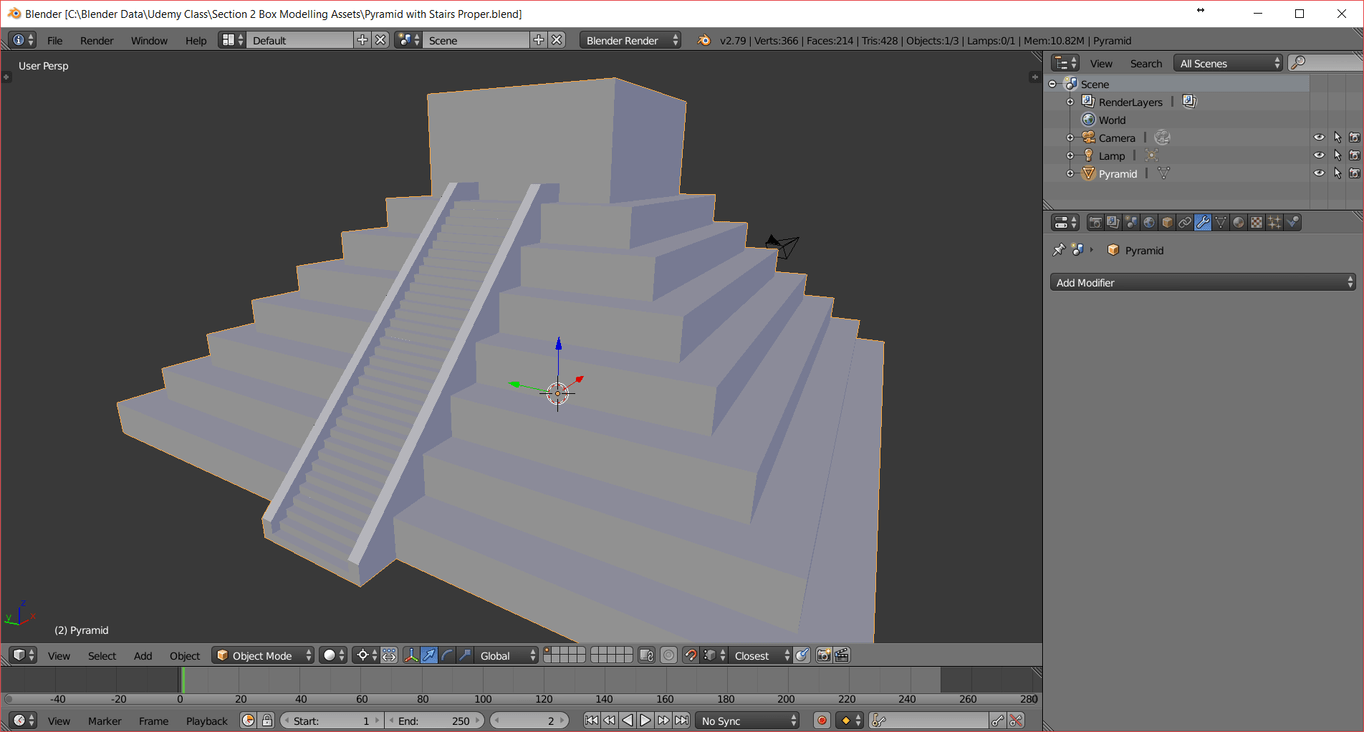This screenshot has width=1364, height=732.
Task: Toggle Camera visibility eye in outliner
Action: point(1319,138)
